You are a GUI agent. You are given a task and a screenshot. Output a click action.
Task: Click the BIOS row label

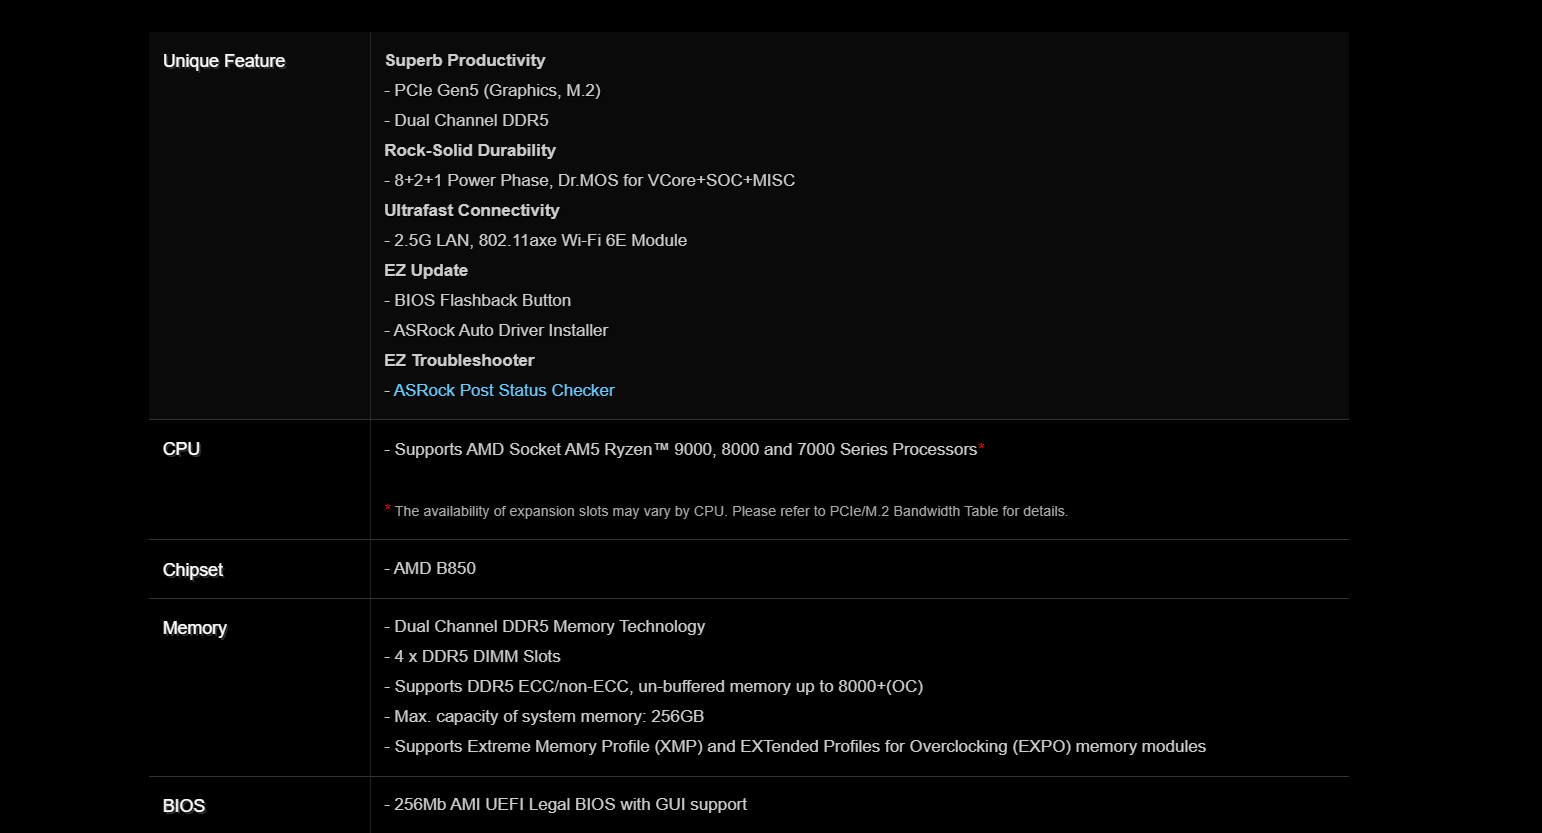(184, 806)
